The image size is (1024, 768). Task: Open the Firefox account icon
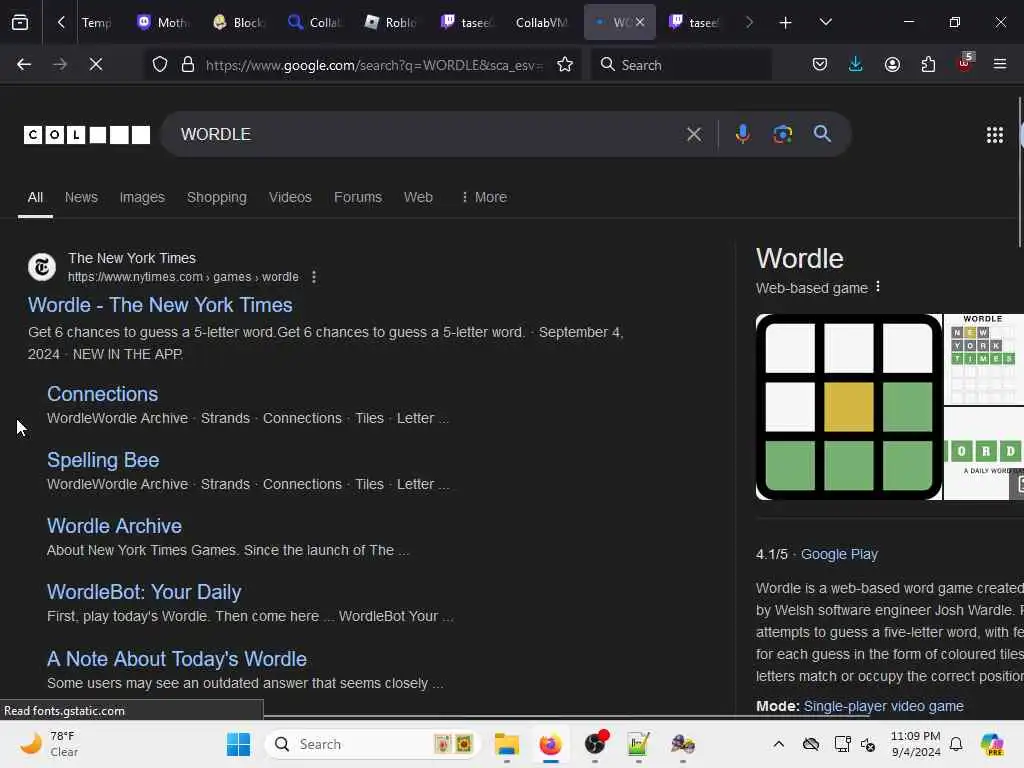(x=892, y=65)
